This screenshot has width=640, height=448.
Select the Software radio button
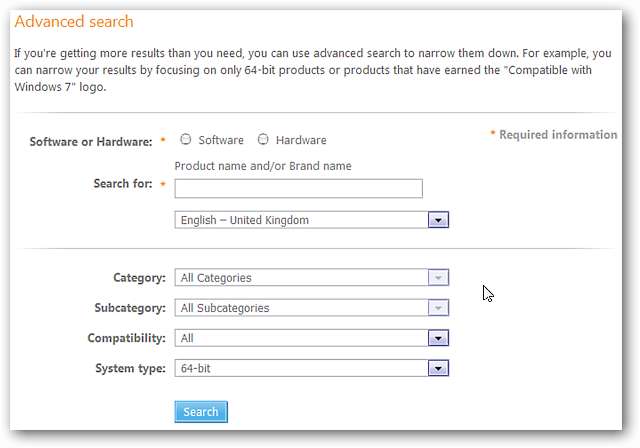(186, 140)
